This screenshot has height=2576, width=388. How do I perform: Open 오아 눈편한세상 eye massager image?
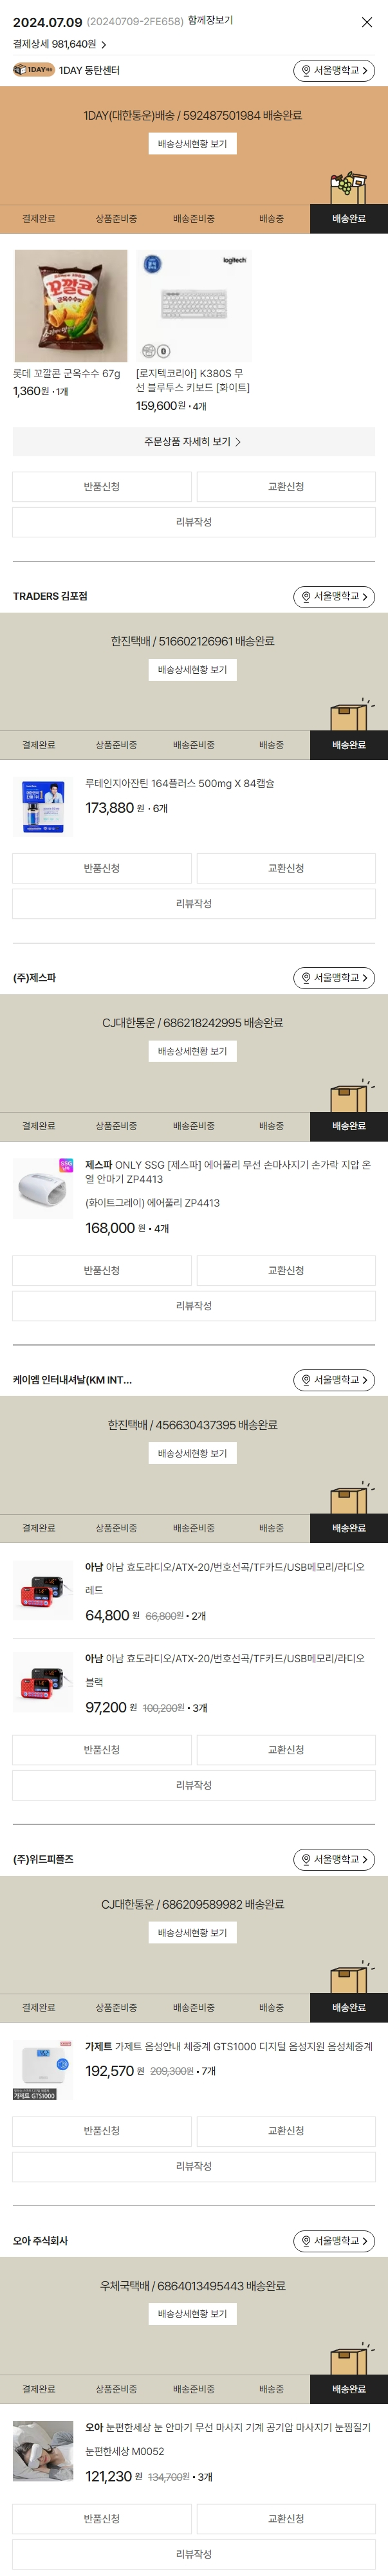[x=43, y=2451]
